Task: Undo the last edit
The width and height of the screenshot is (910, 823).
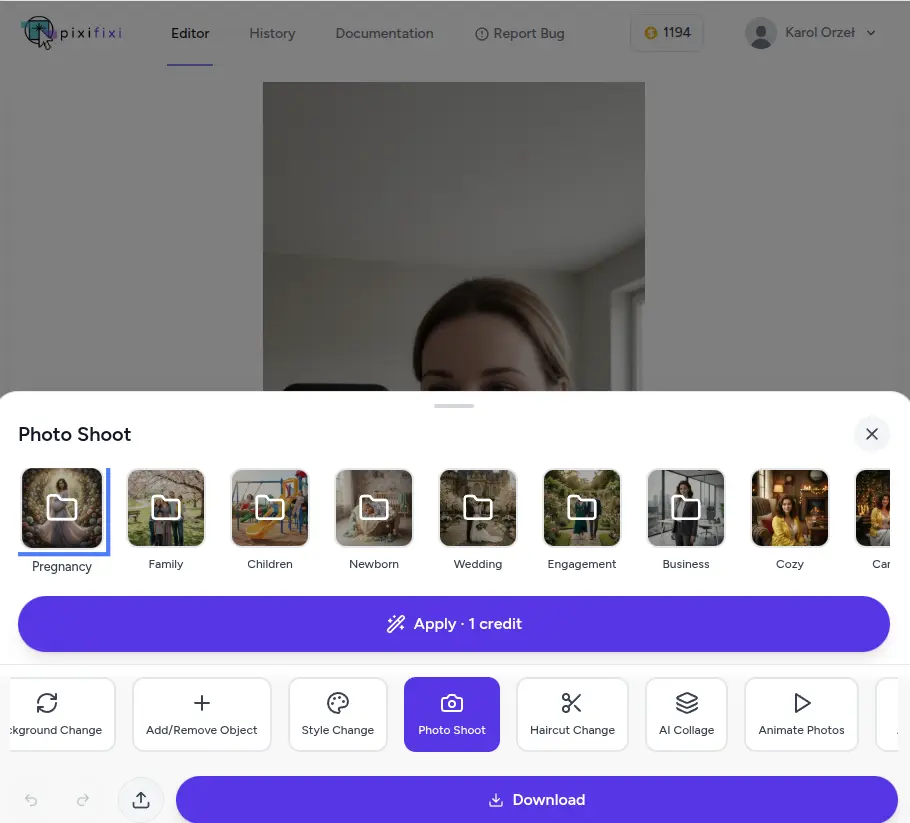Action: (x=31, y=800)
